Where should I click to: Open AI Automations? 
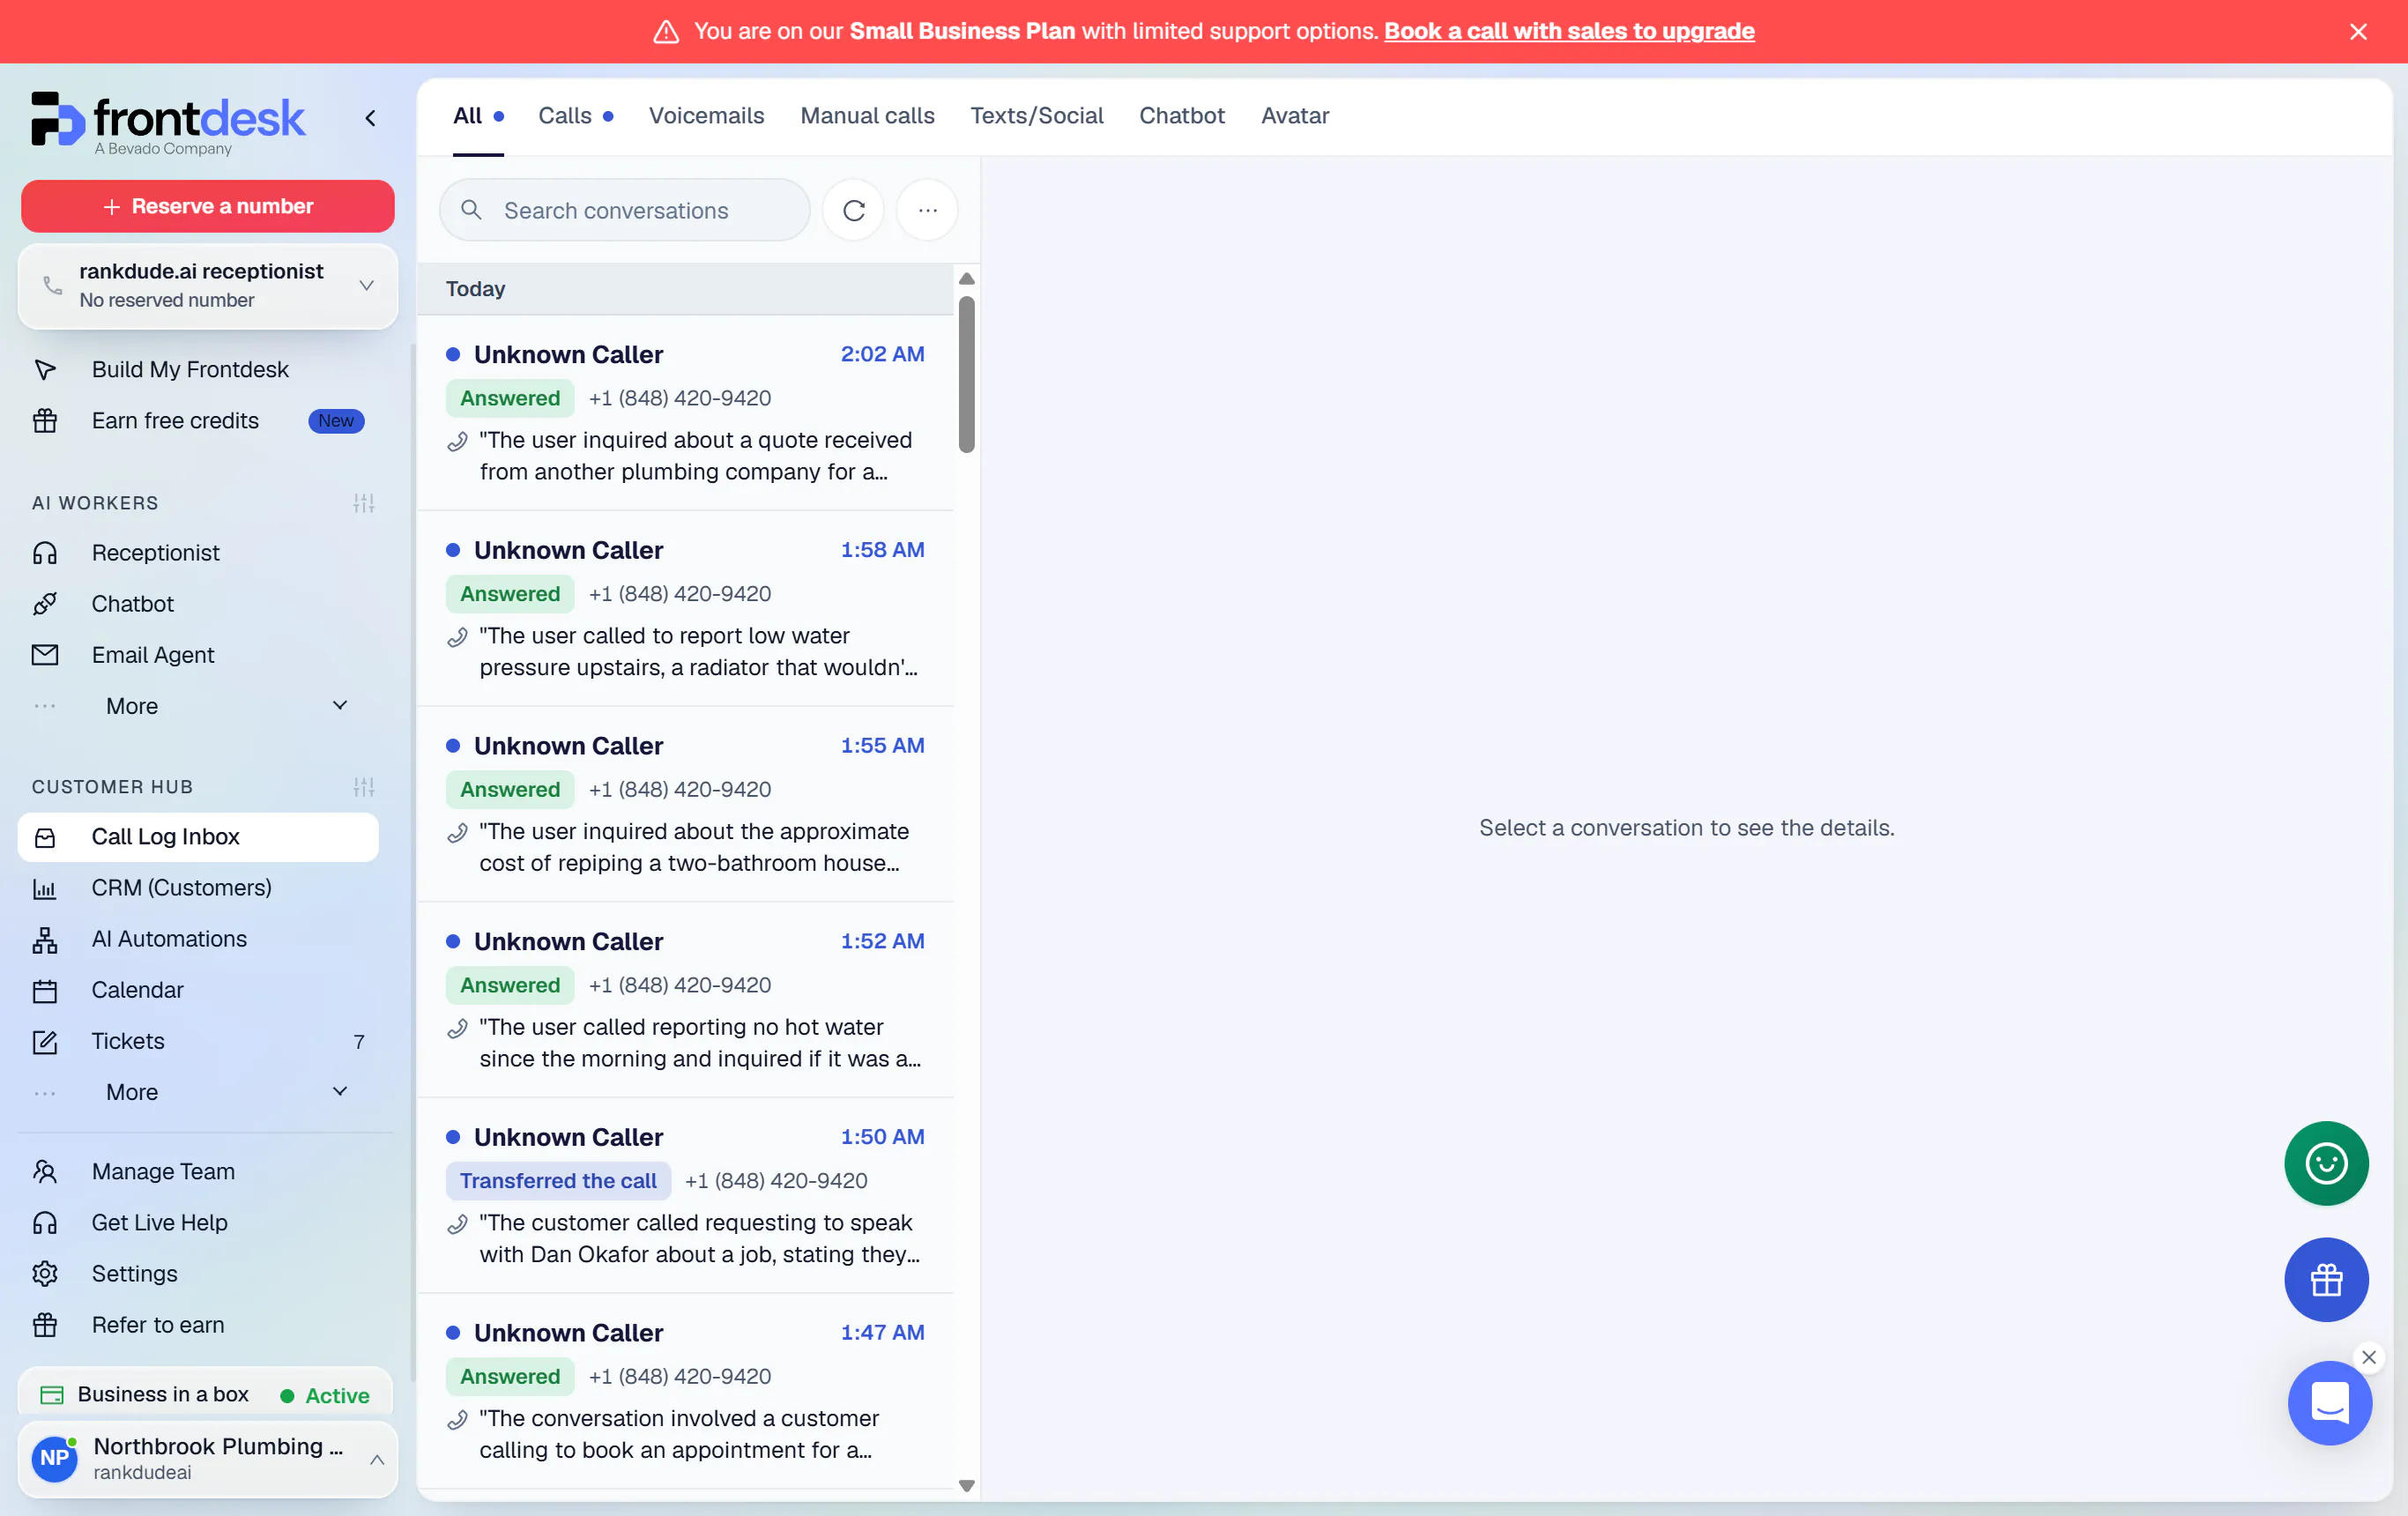197,939
